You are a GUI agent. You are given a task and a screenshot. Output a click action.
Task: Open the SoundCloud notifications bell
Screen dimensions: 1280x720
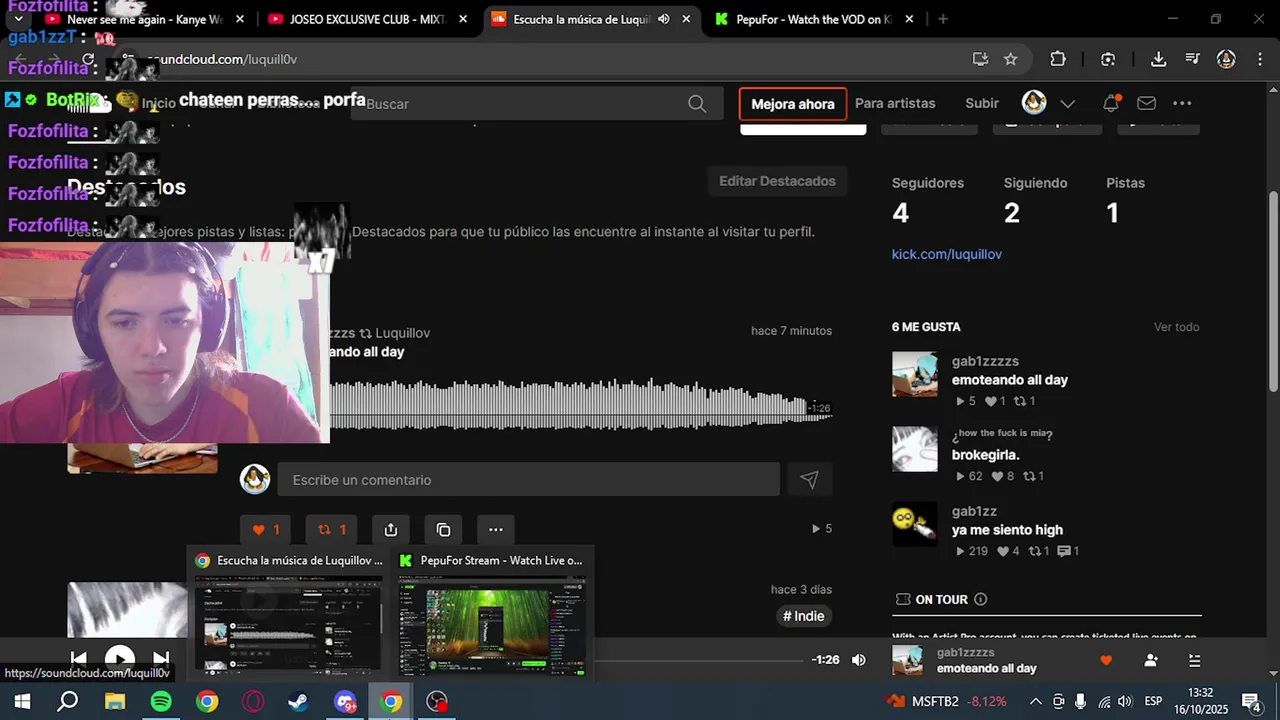[1110, 103]
